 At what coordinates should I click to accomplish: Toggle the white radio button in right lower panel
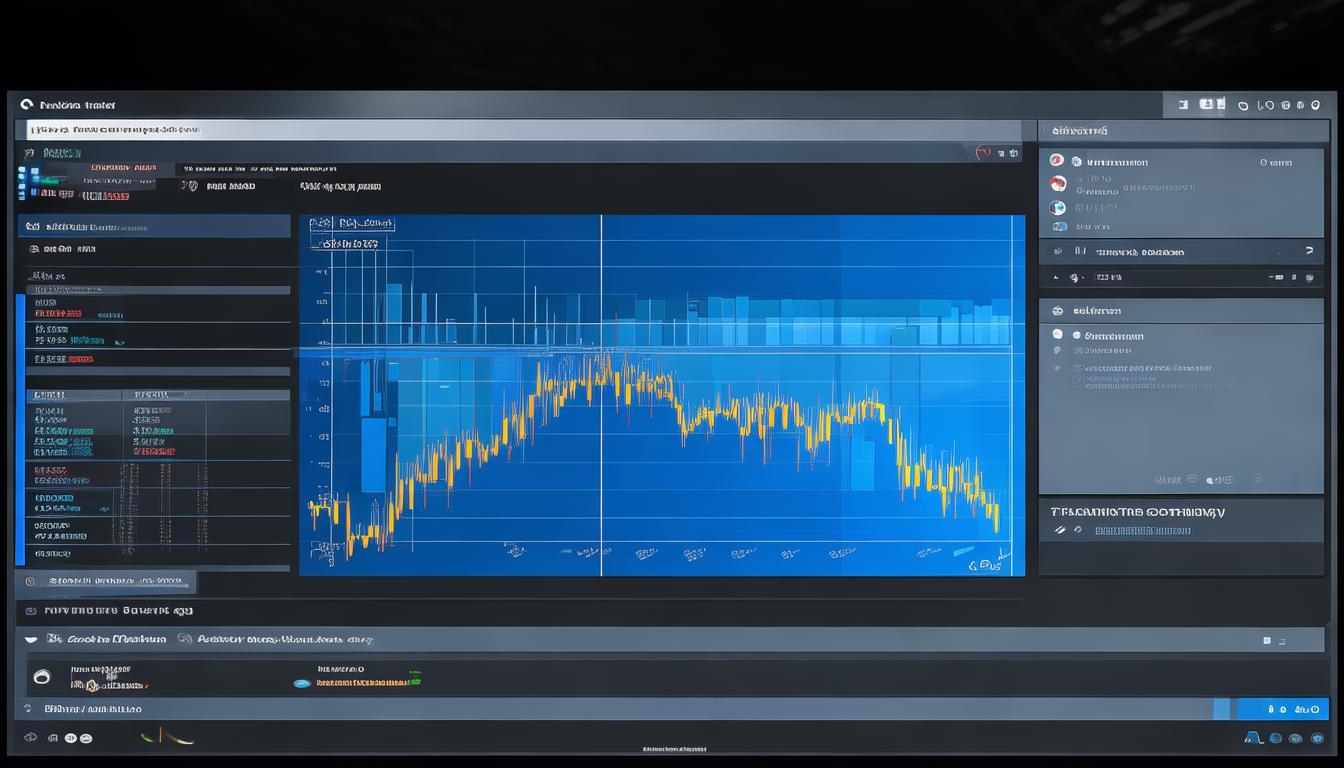click(x=1058, y=336)
